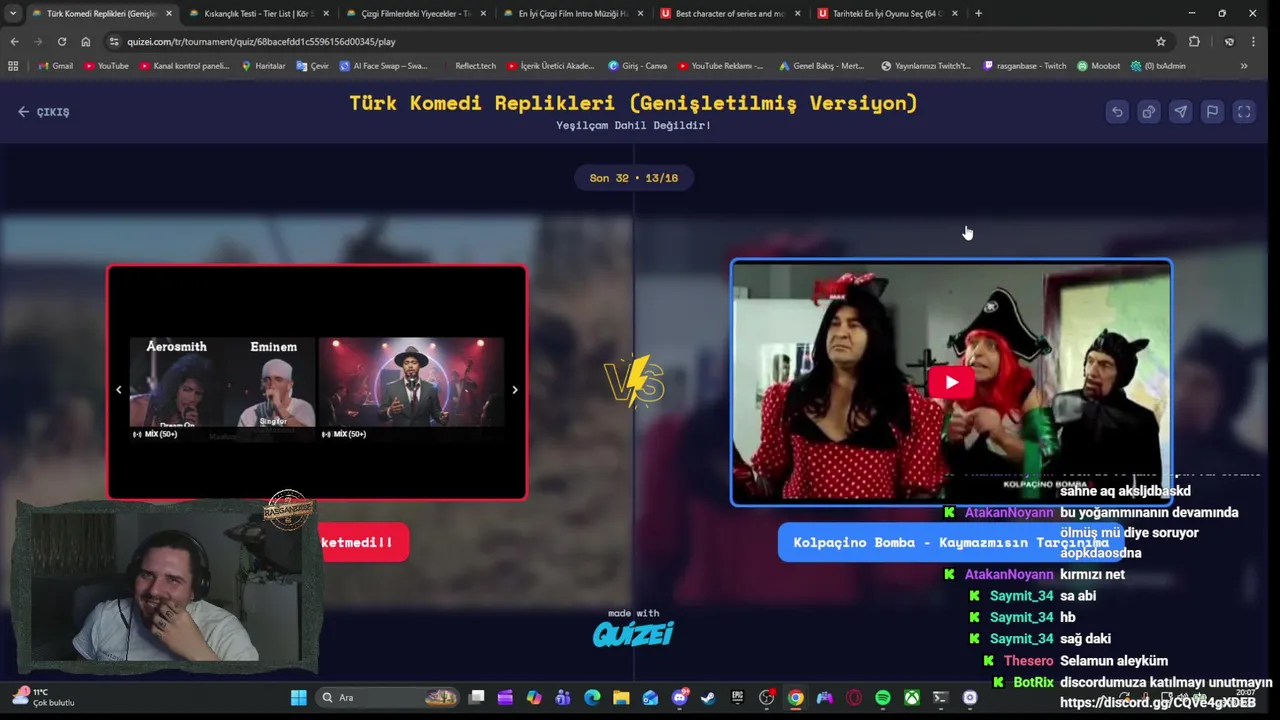
Task: Open the Windows Start menu
Action: [299, 698]
